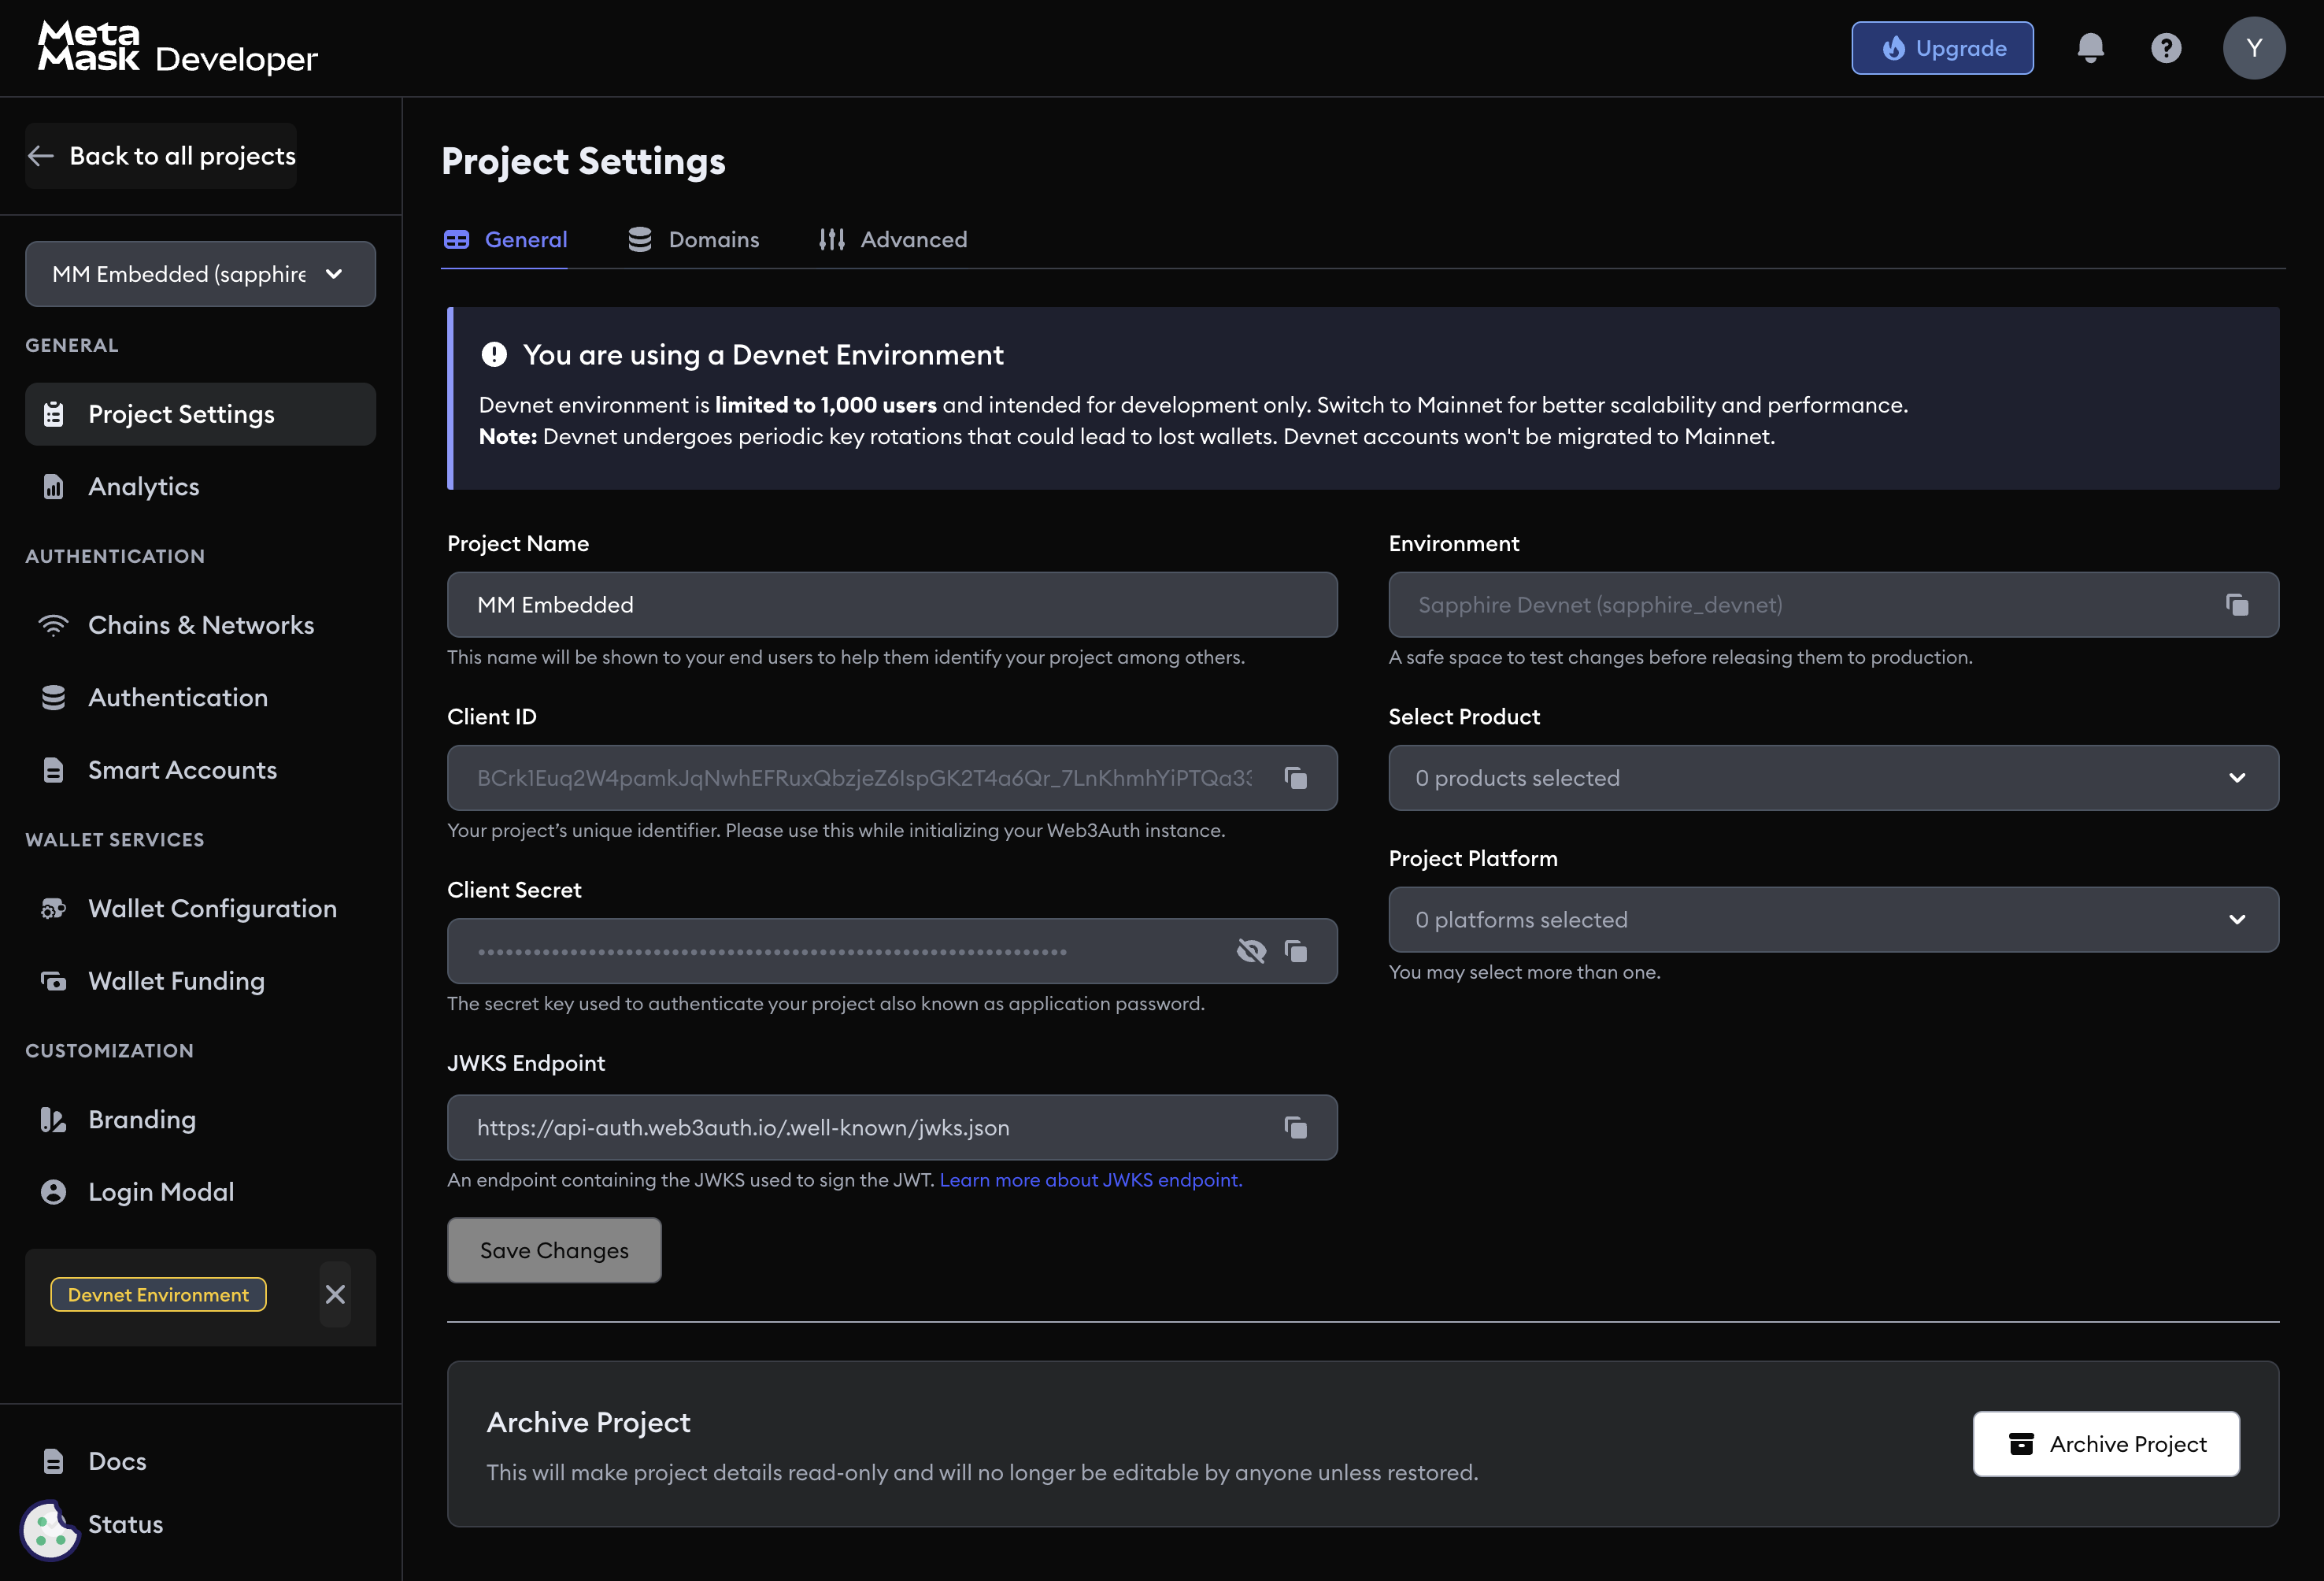Go back to all projects

[x=162, y=156]
